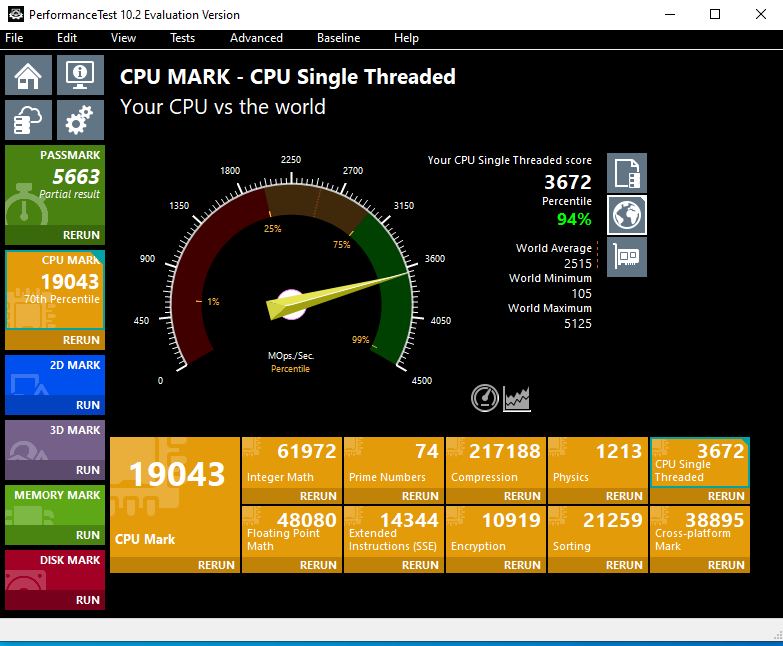Select the Extended Instructions 14344 tile
Screen dimensions: 783x646
click(393, 532)
